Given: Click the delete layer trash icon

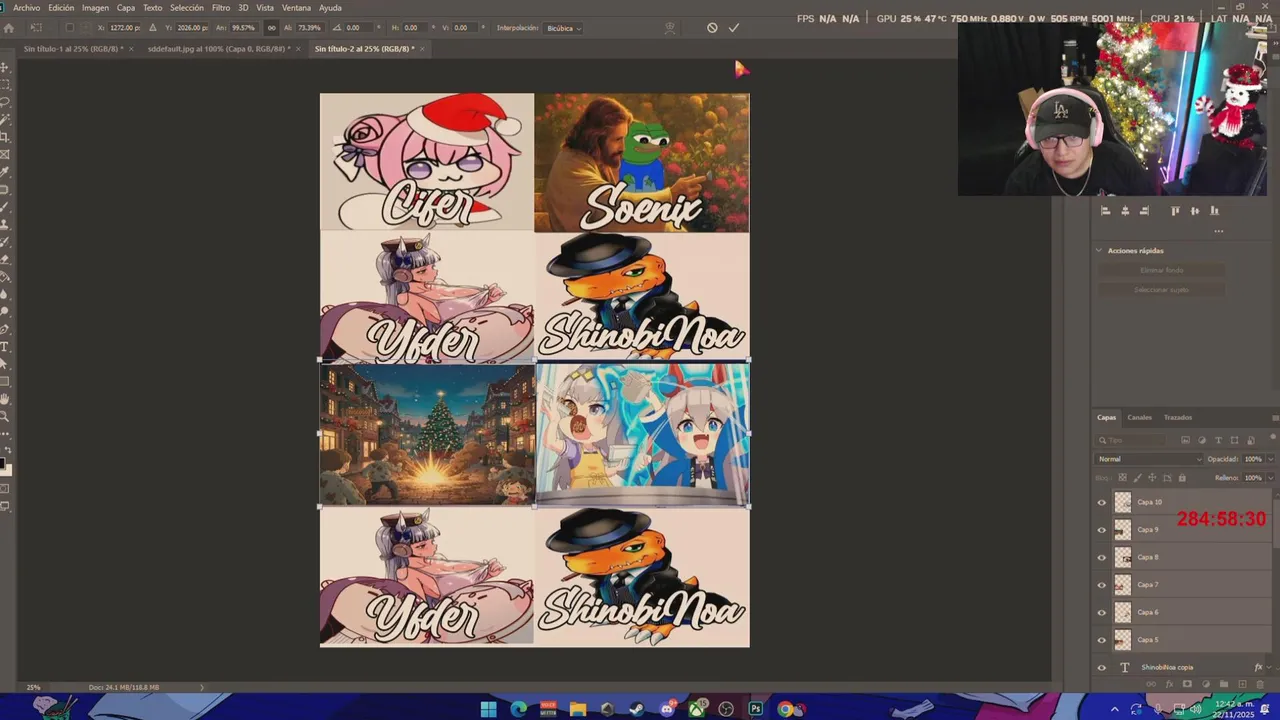Looking at the screenshot, I should click(1260, 684).
